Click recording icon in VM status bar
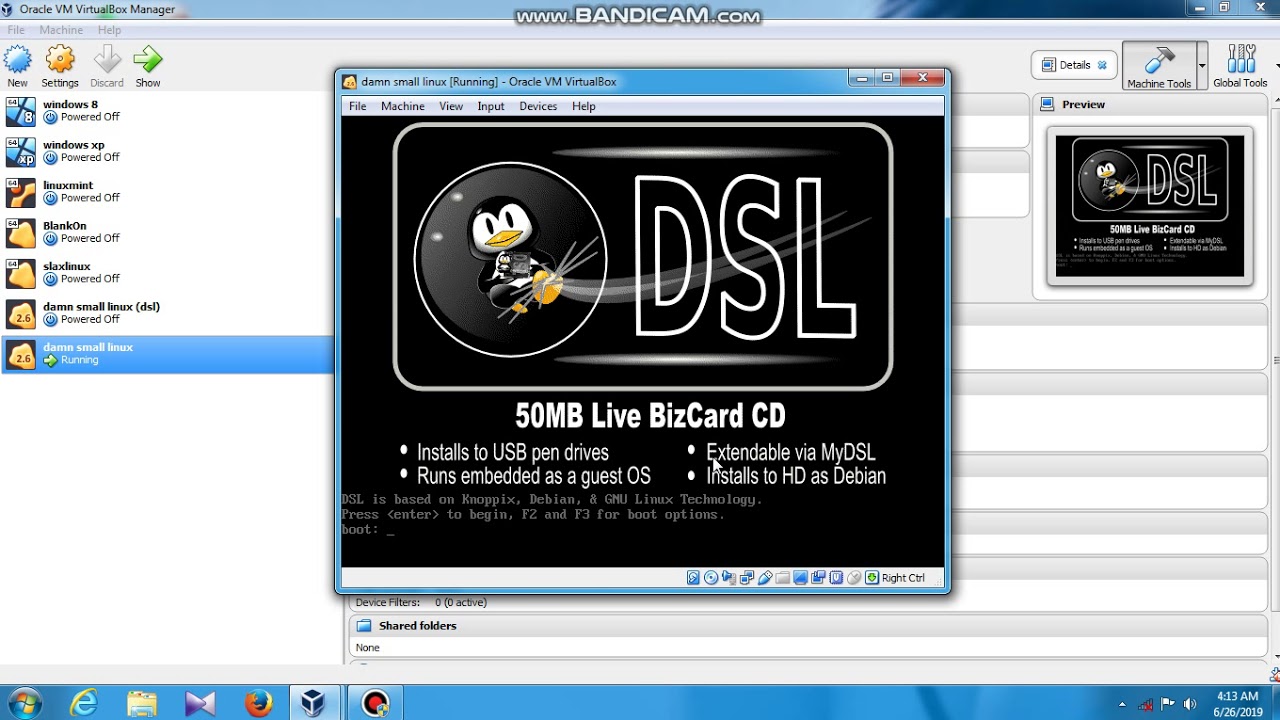Viewport: 1280px width, 720px height. [818, 578]
